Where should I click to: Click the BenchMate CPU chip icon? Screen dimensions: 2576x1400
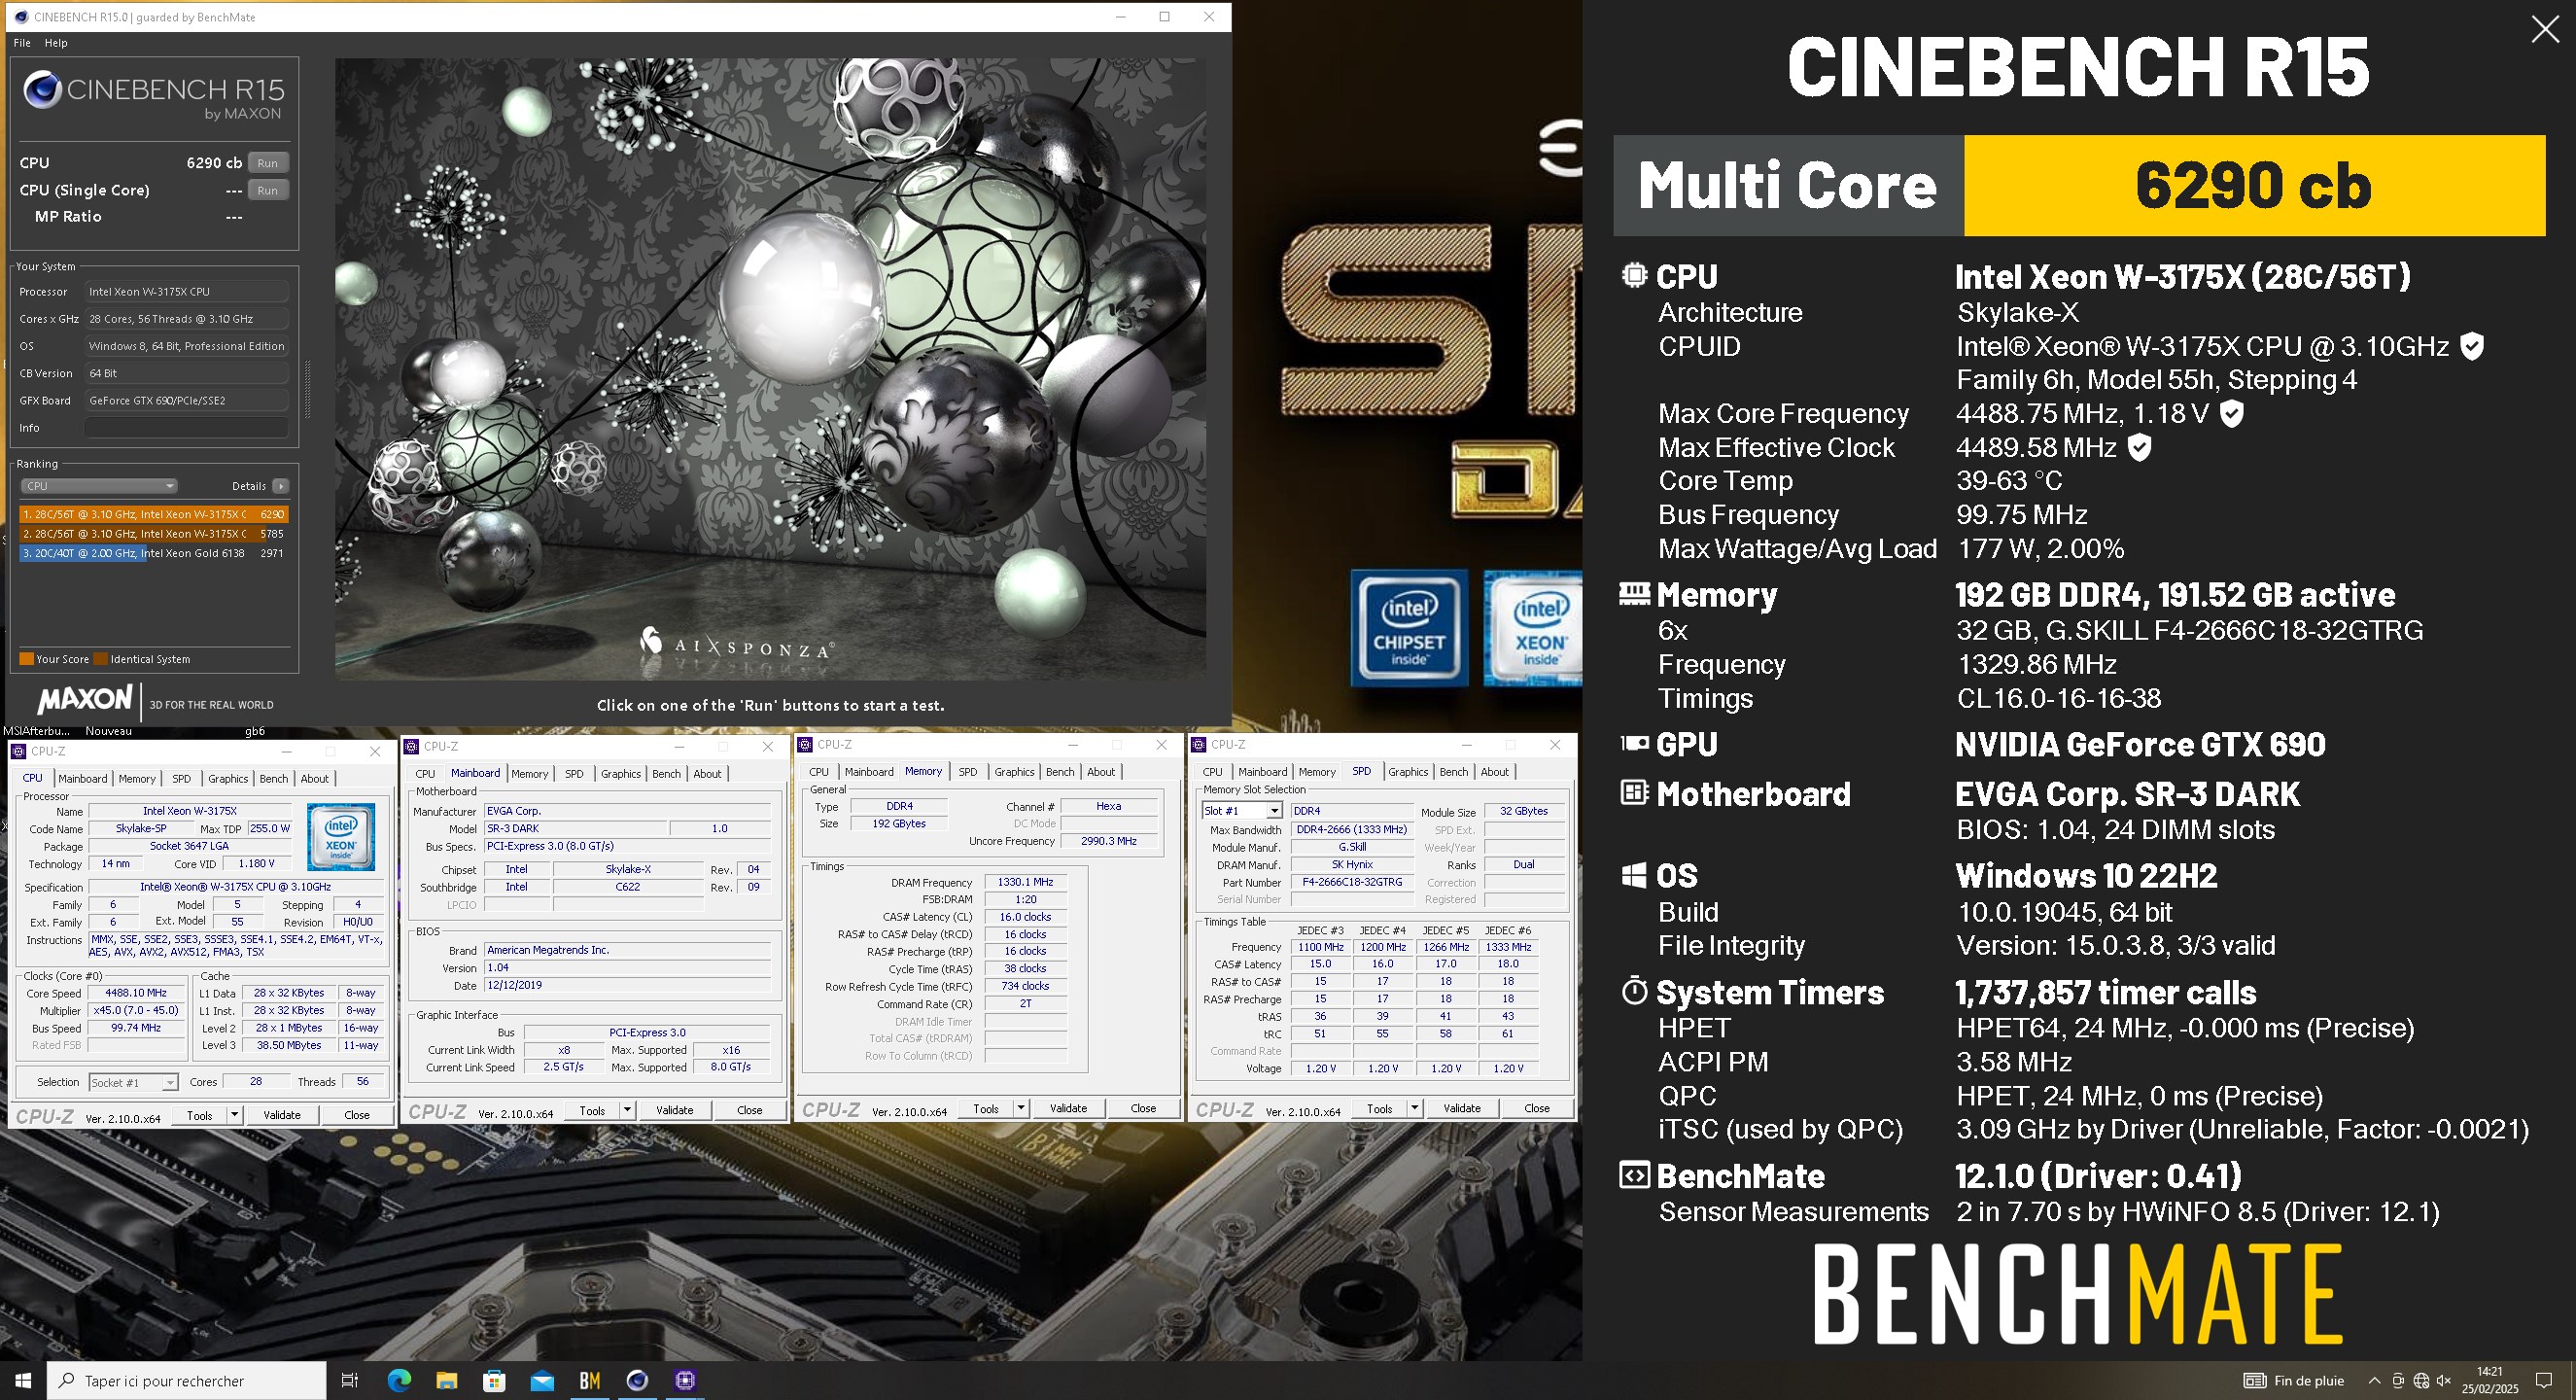coord(1634,275)
